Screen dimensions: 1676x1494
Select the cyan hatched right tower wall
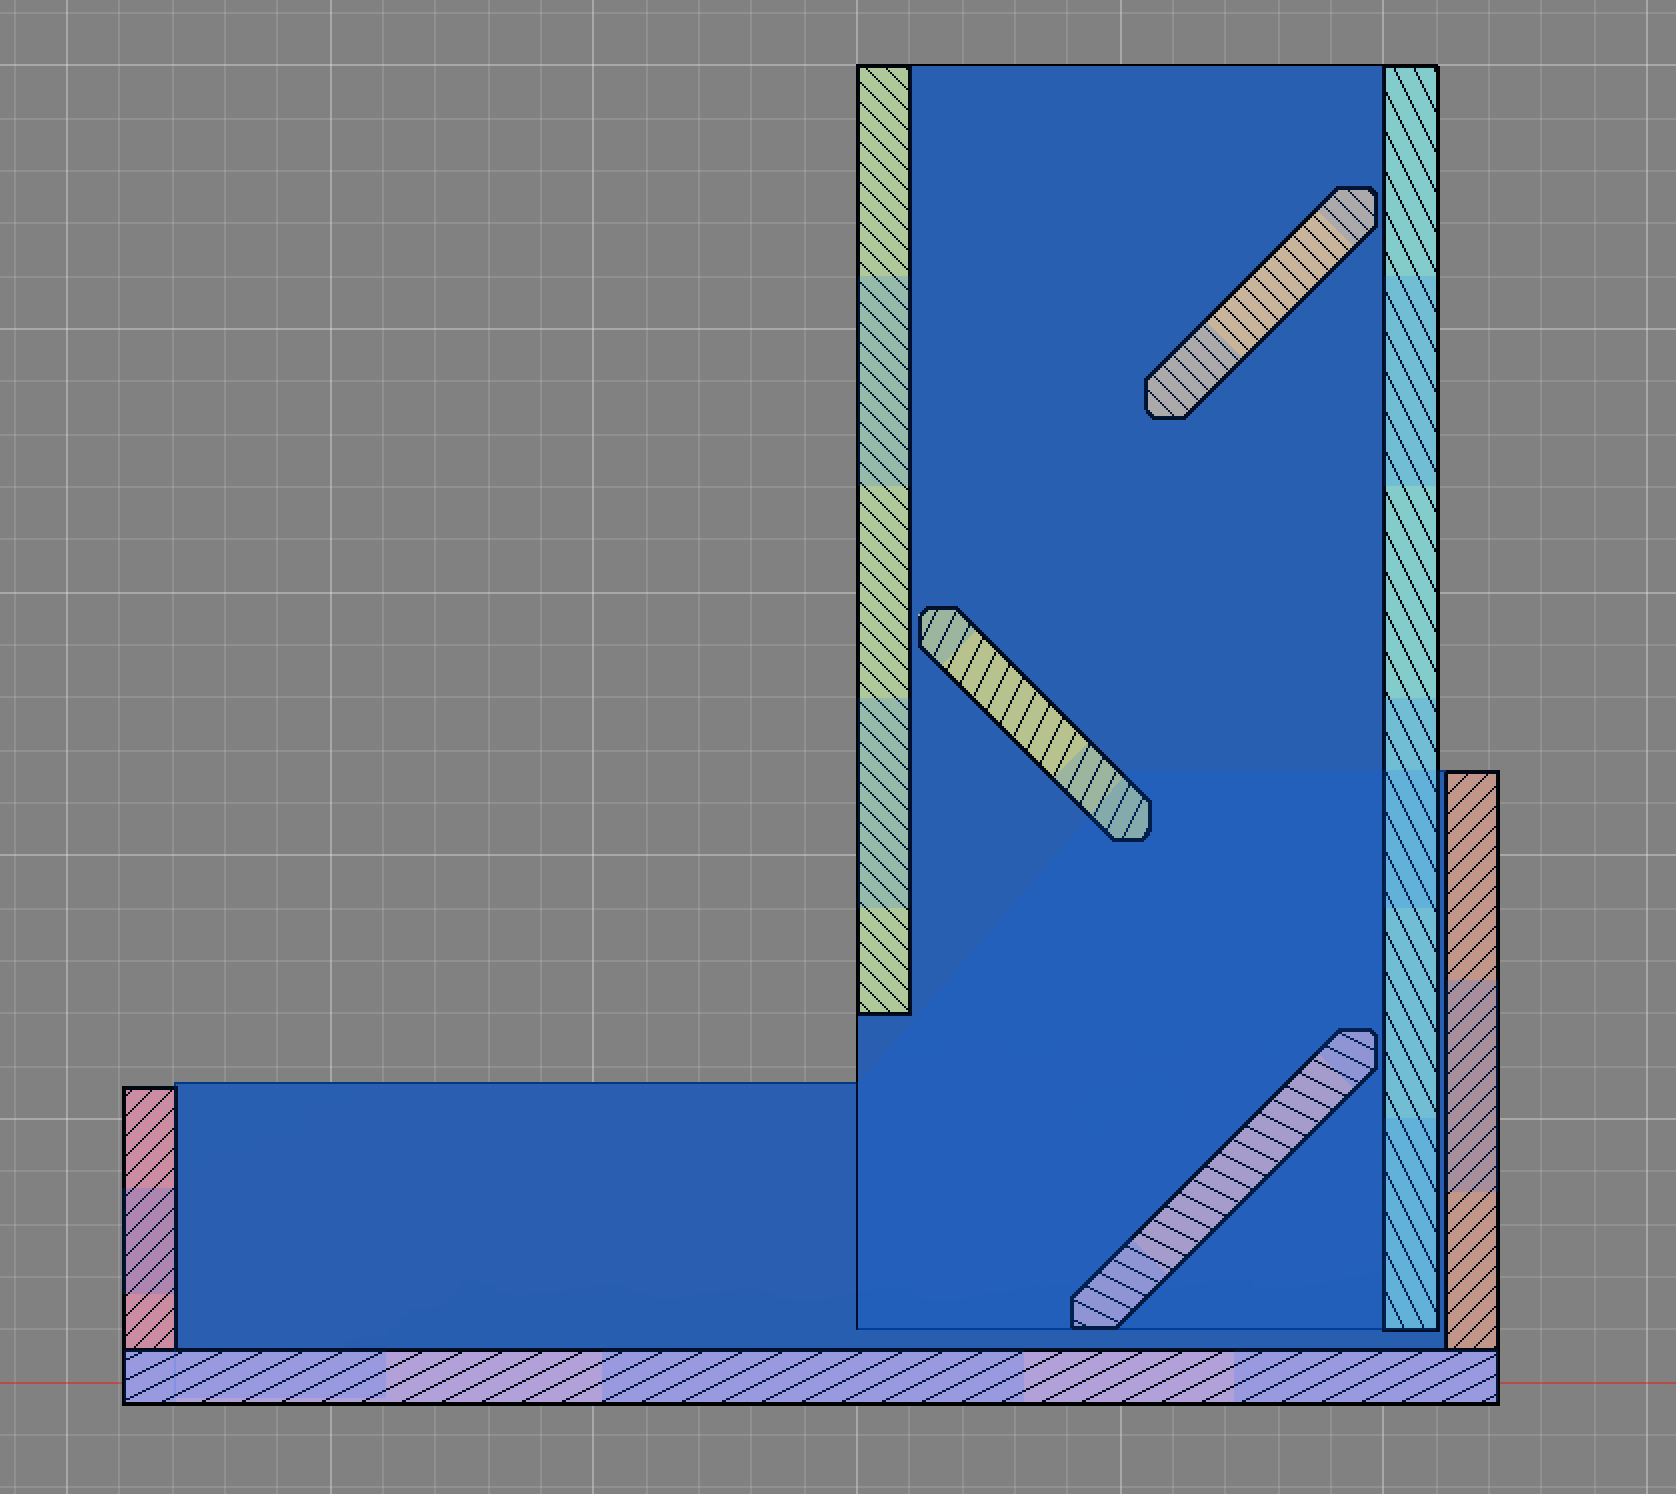click(x=1411, y=500)
